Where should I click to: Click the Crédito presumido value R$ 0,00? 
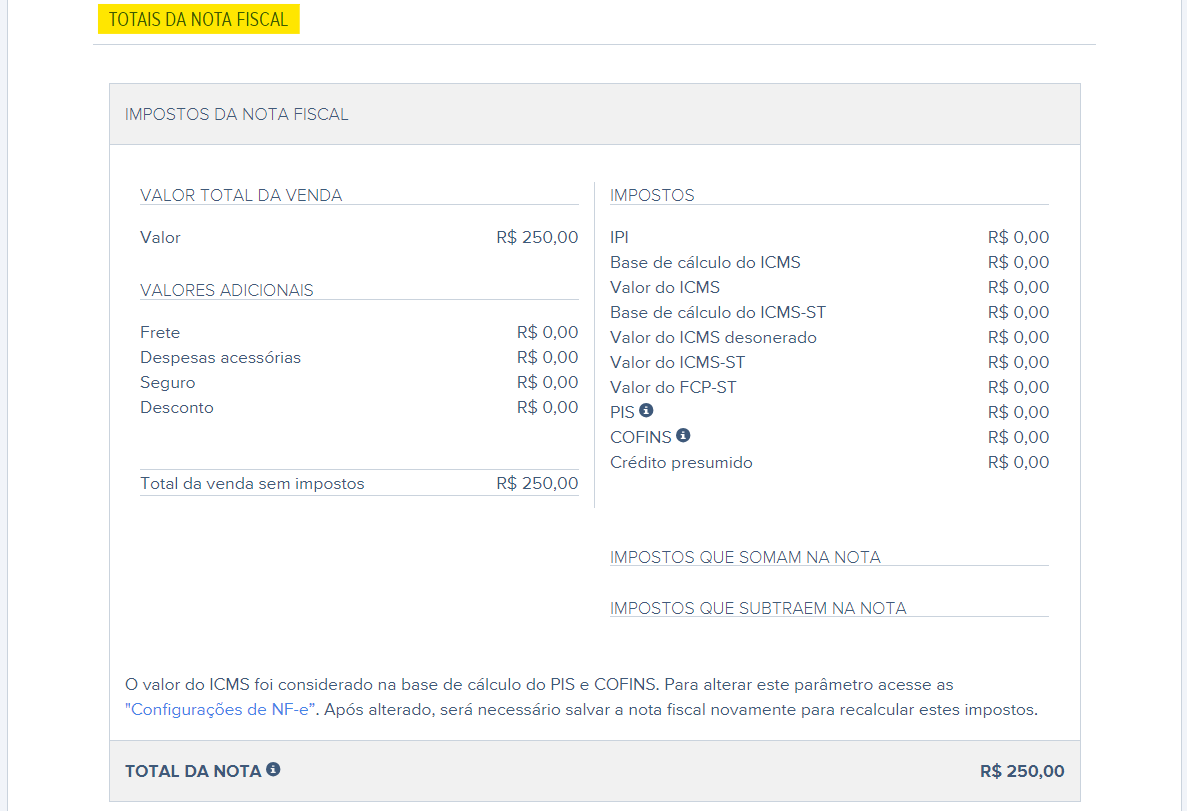point(1018,463)
